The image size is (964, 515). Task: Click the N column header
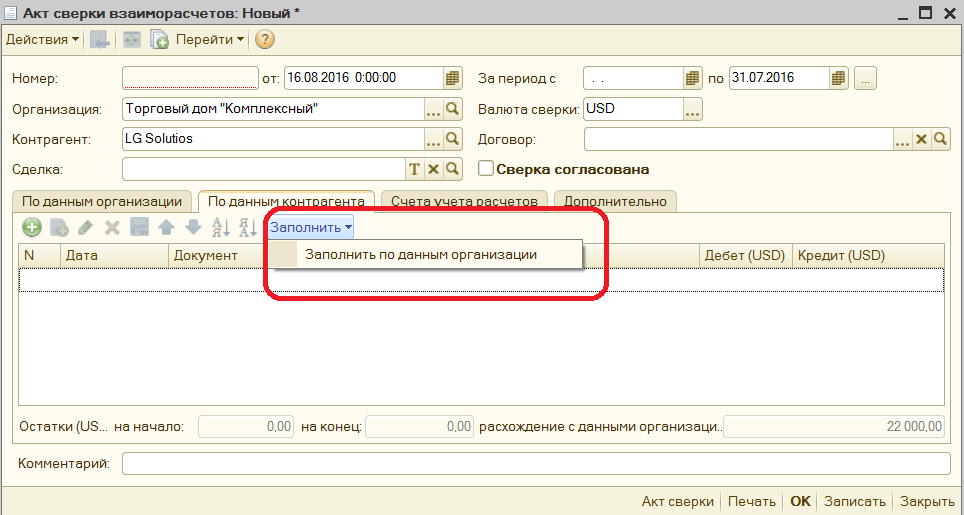click(x=39, y=256)
